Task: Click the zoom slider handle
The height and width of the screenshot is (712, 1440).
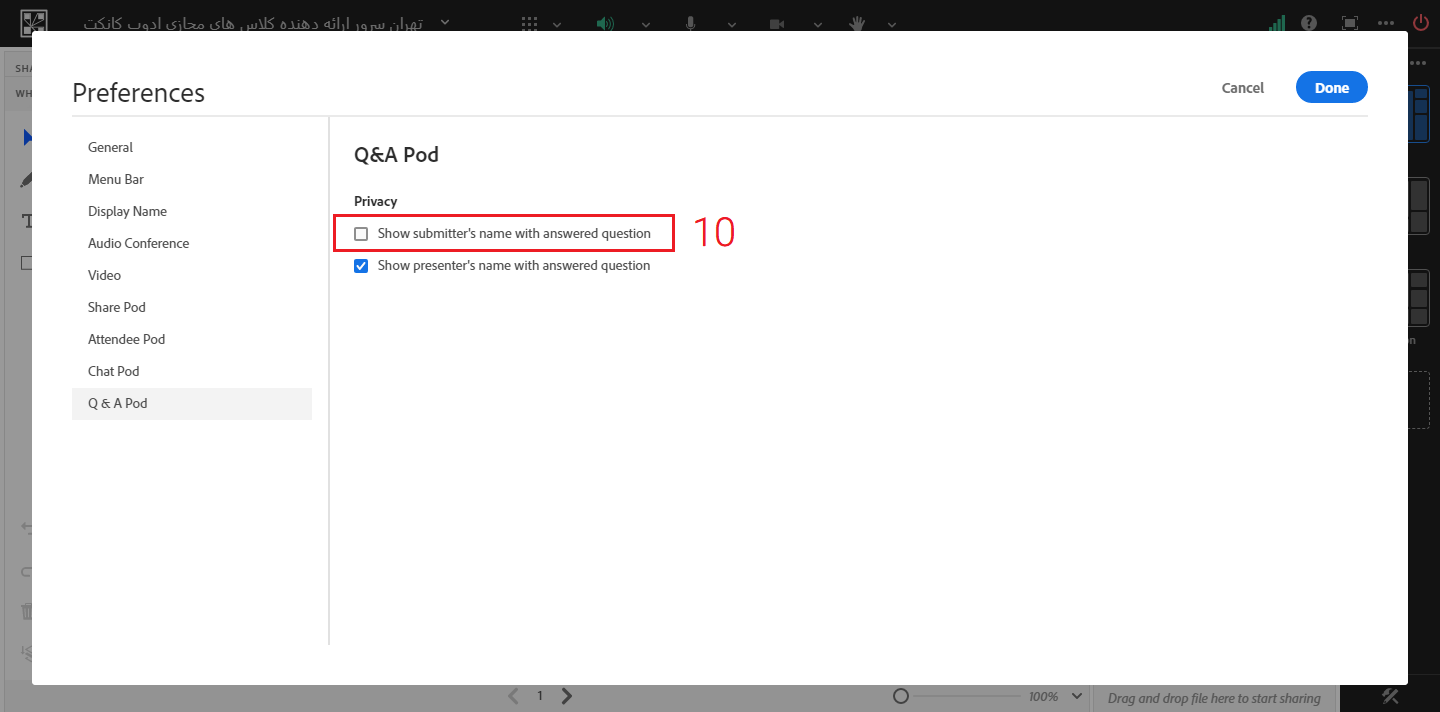Action: (901, 696)
